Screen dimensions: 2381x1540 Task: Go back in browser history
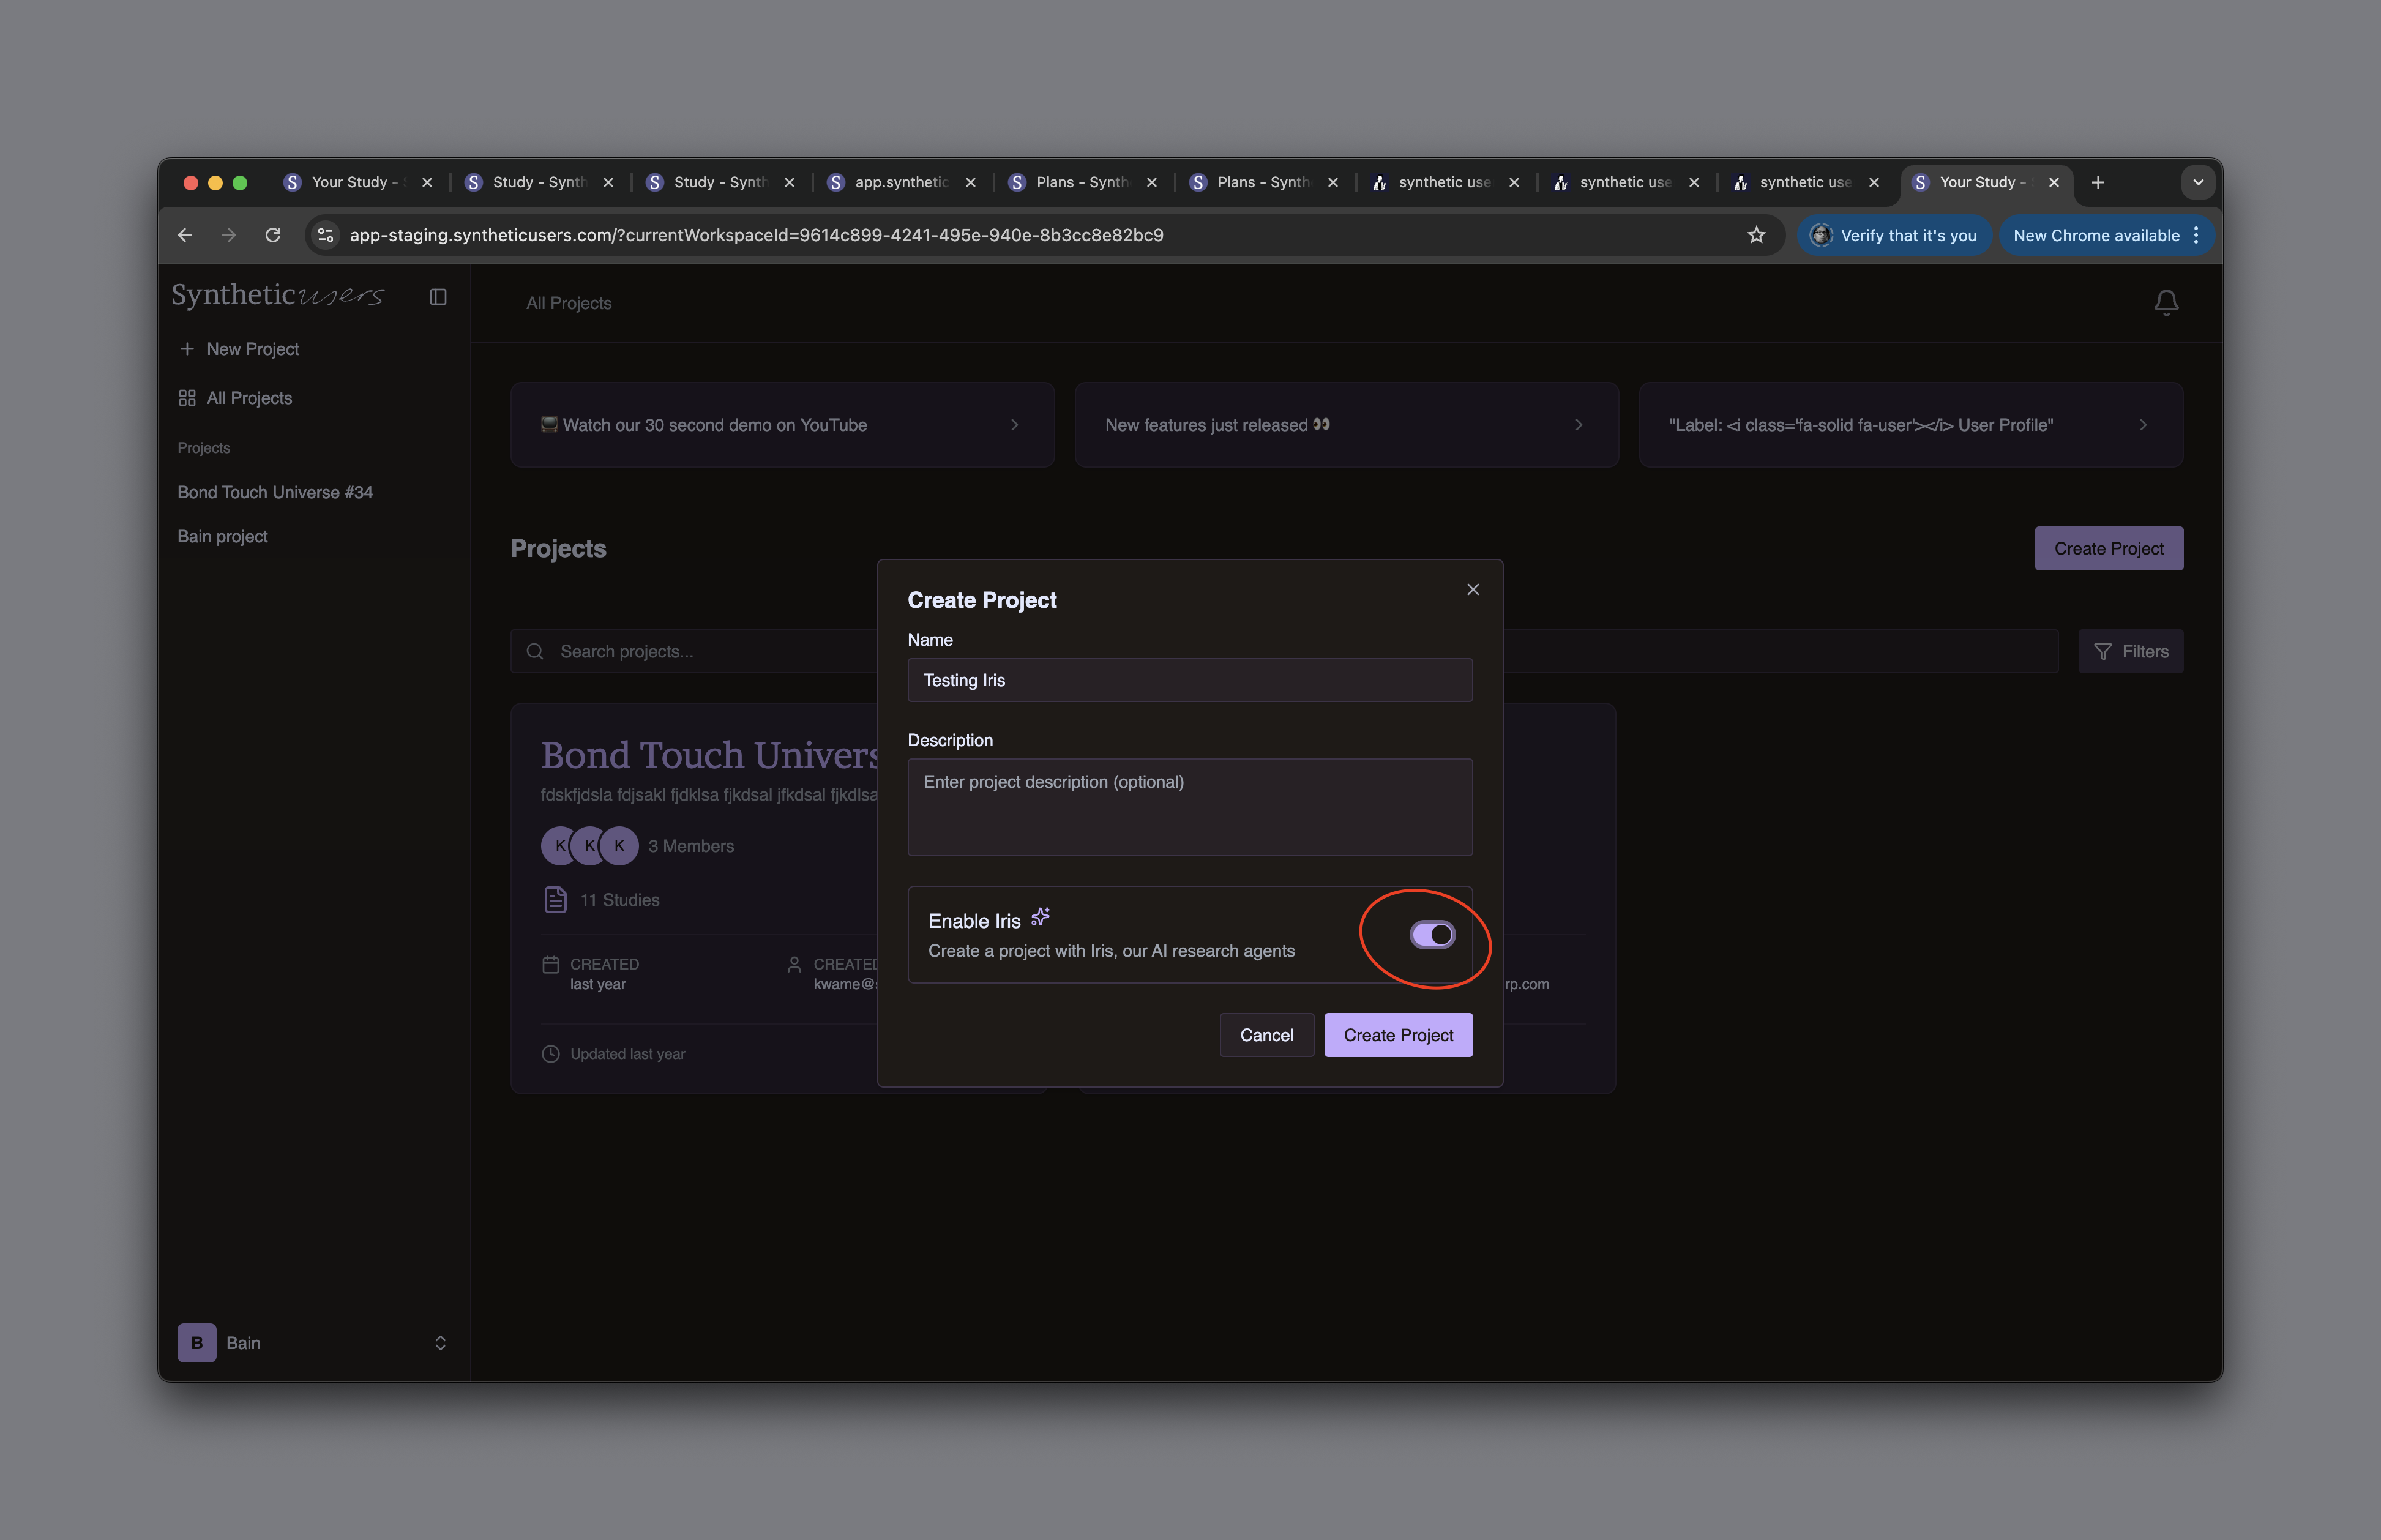[x=185, y=235]
